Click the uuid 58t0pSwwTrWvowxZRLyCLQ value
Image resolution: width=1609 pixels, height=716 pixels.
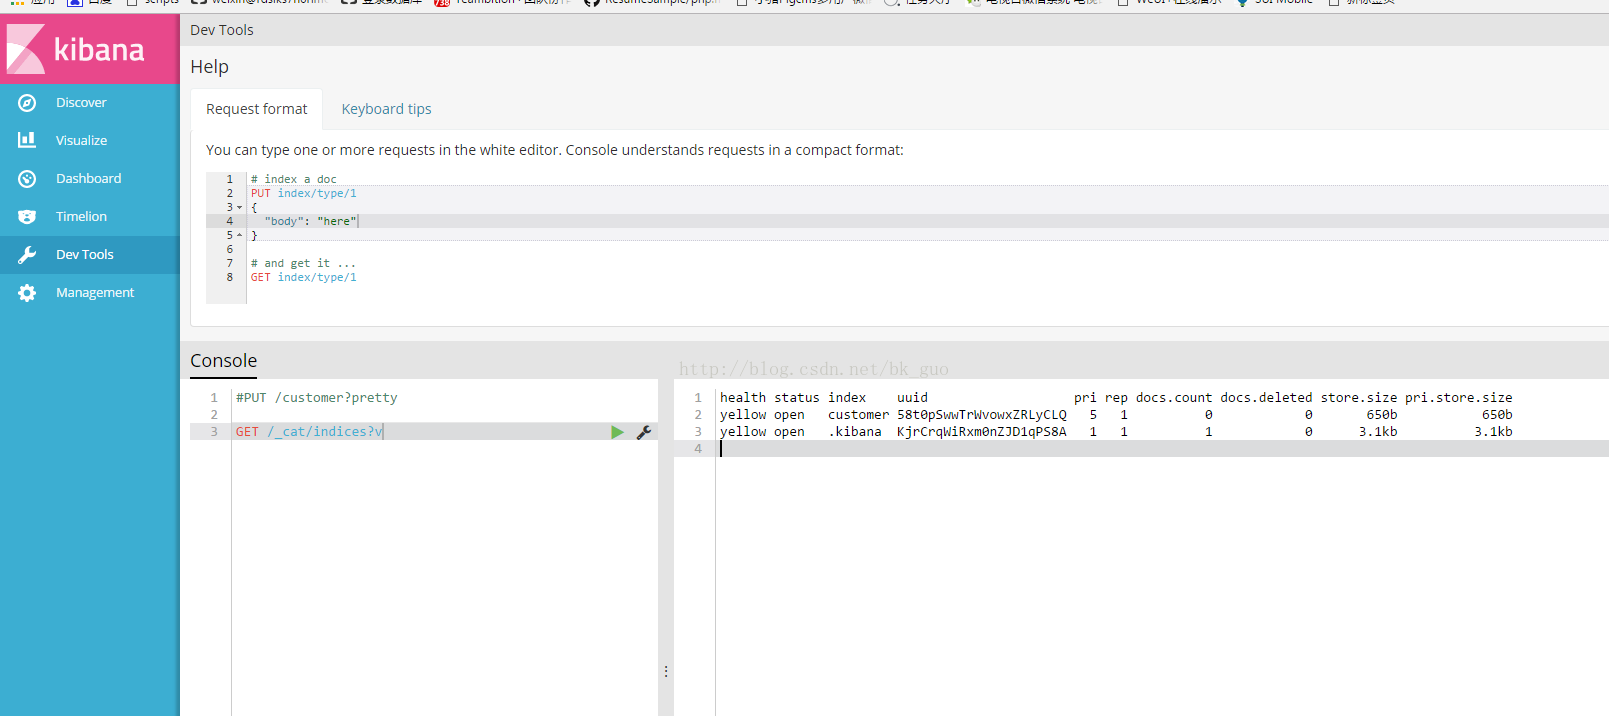tap(982, 415)
